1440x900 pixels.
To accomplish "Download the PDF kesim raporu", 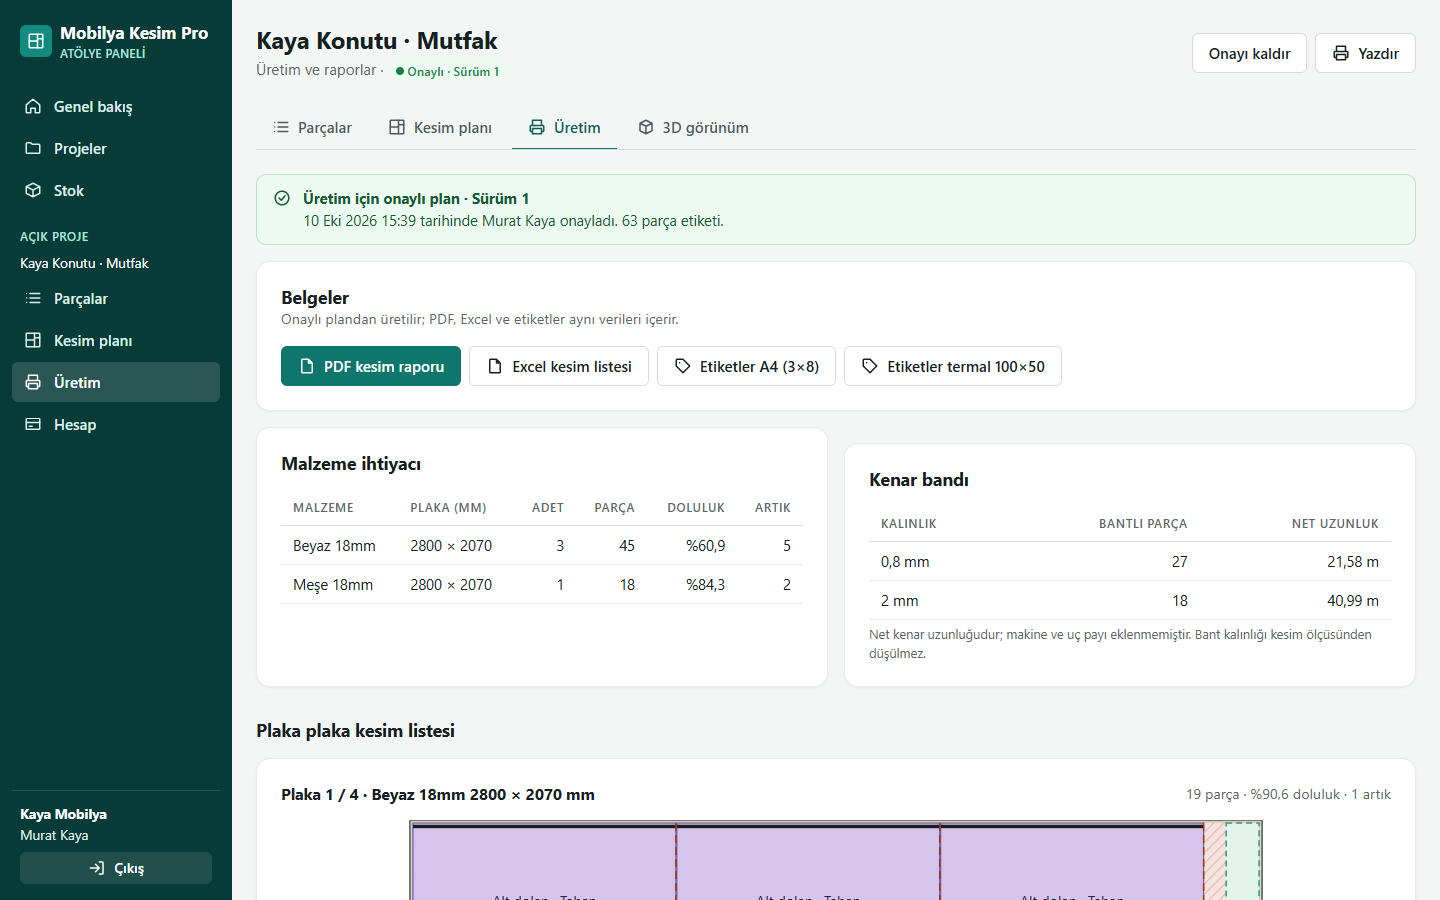I will (x=371, y=366).
